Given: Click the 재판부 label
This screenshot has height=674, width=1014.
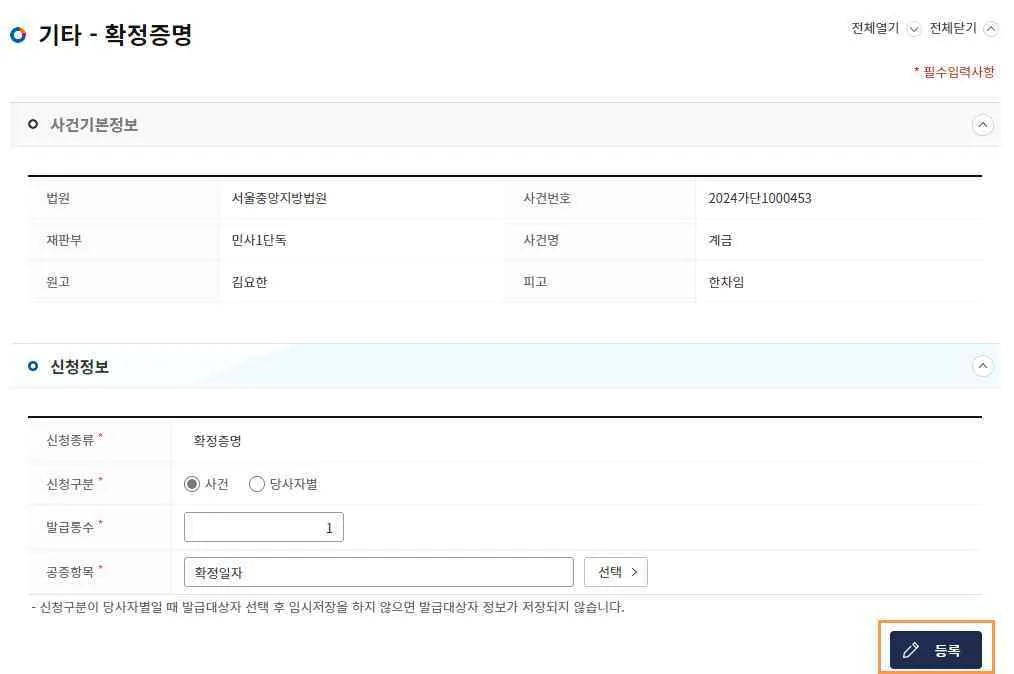Looking at the screenshot, I should point(64,240).
